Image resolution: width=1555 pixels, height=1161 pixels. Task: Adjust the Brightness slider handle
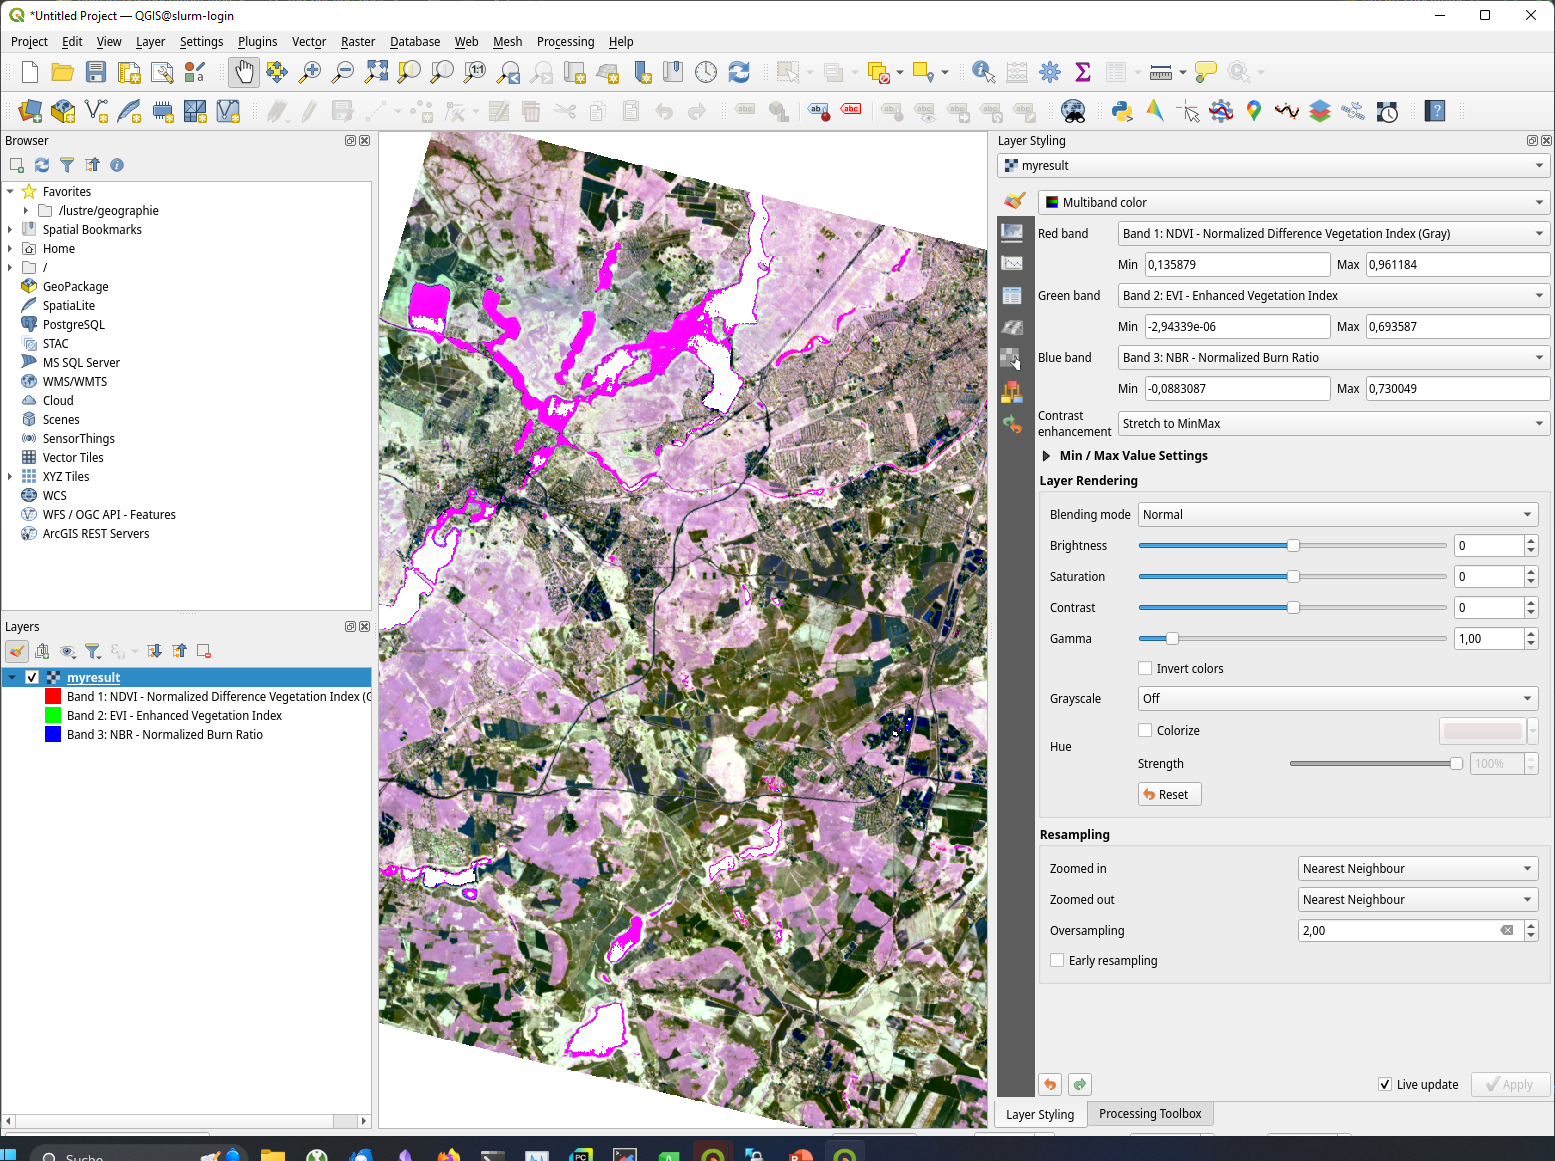pos(1293,545)
